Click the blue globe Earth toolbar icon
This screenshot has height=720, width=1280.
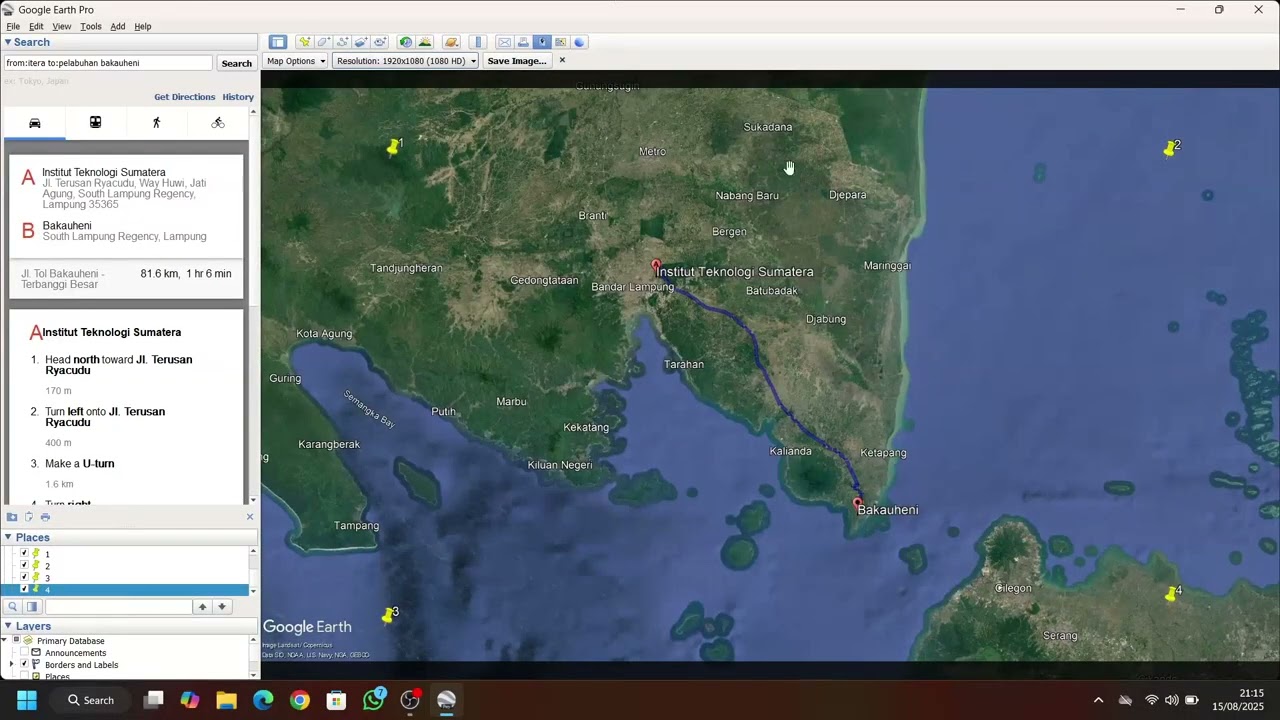click(x=579, y=42)
